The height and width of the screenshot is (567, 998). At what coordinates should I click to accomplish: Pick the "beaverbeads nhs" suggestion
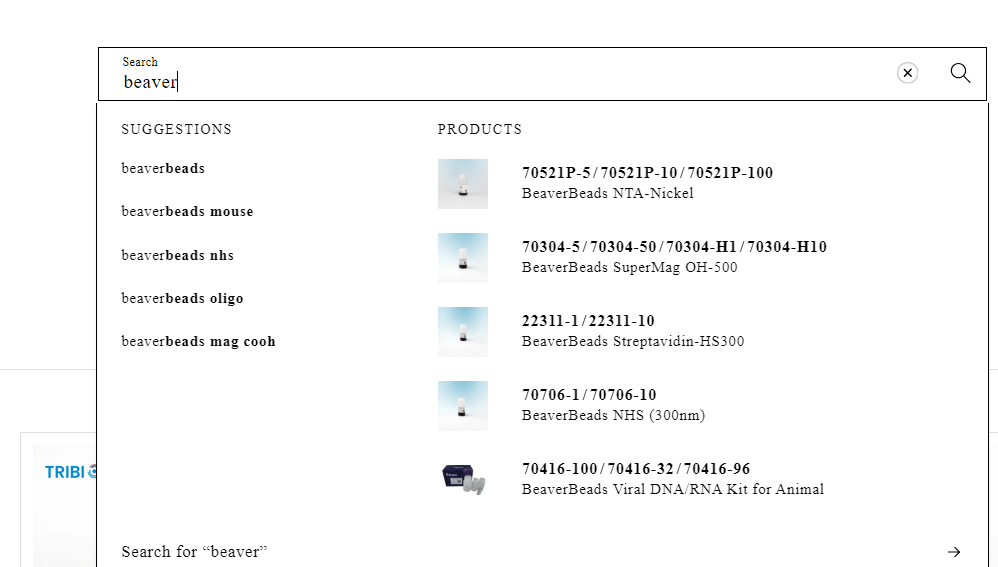(177, 256)
